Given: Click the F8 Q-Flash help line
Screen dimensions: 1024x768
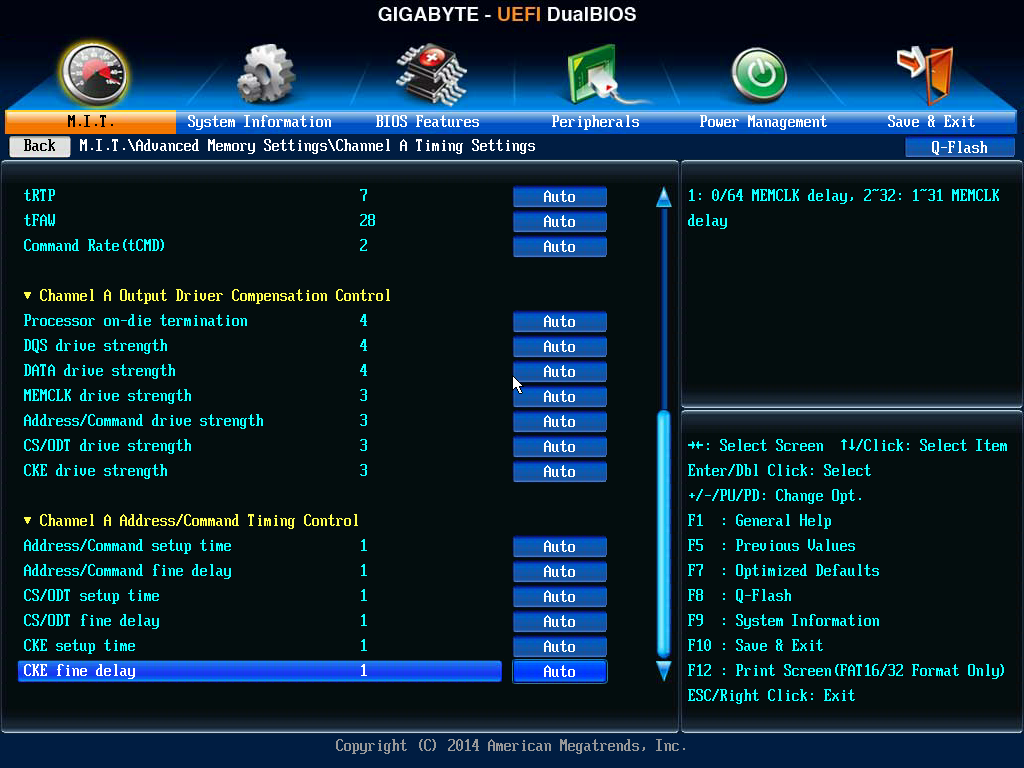Looking at the screenshot, I should pyautogui.click(x=739, y=596).
